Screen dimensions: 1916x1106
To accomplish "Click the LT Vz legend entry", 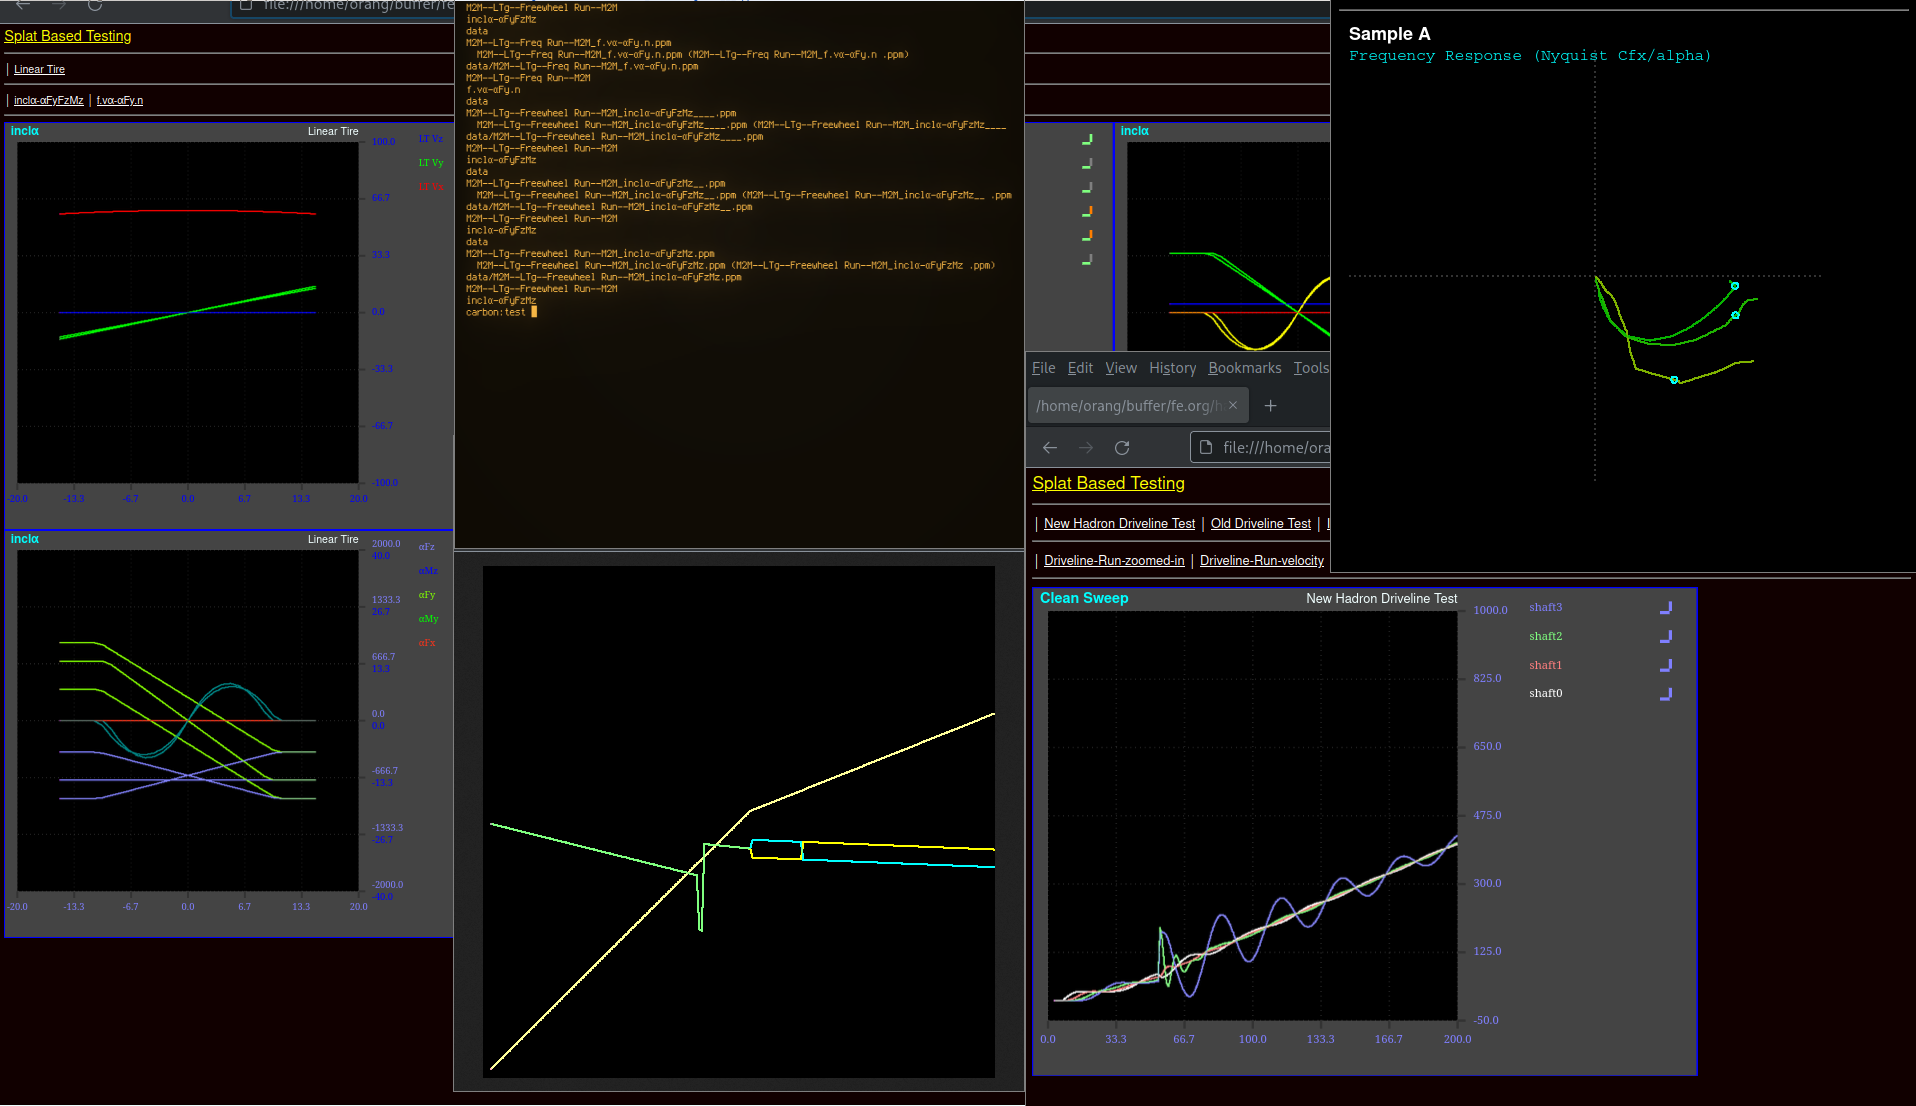I will tap(430, 139).
